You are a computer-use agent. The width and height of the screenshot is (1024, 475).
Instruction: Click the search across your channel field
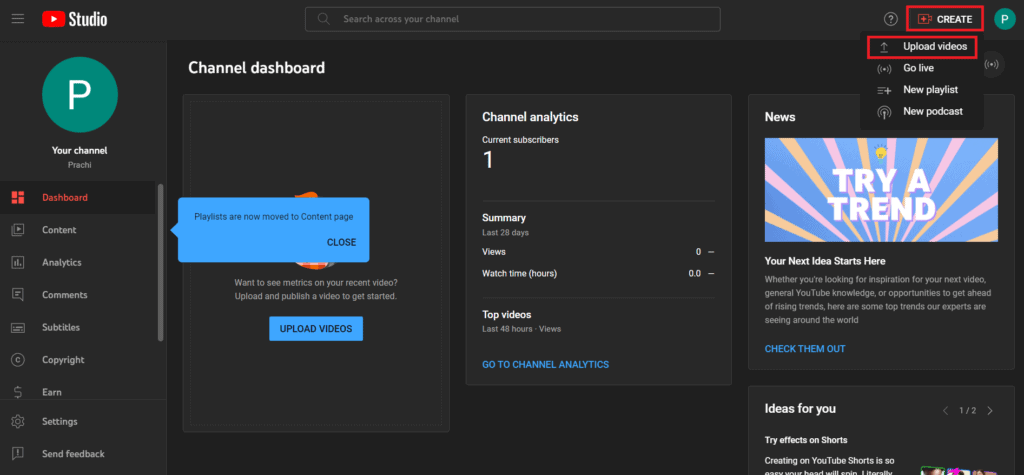(x=513, y=19)
